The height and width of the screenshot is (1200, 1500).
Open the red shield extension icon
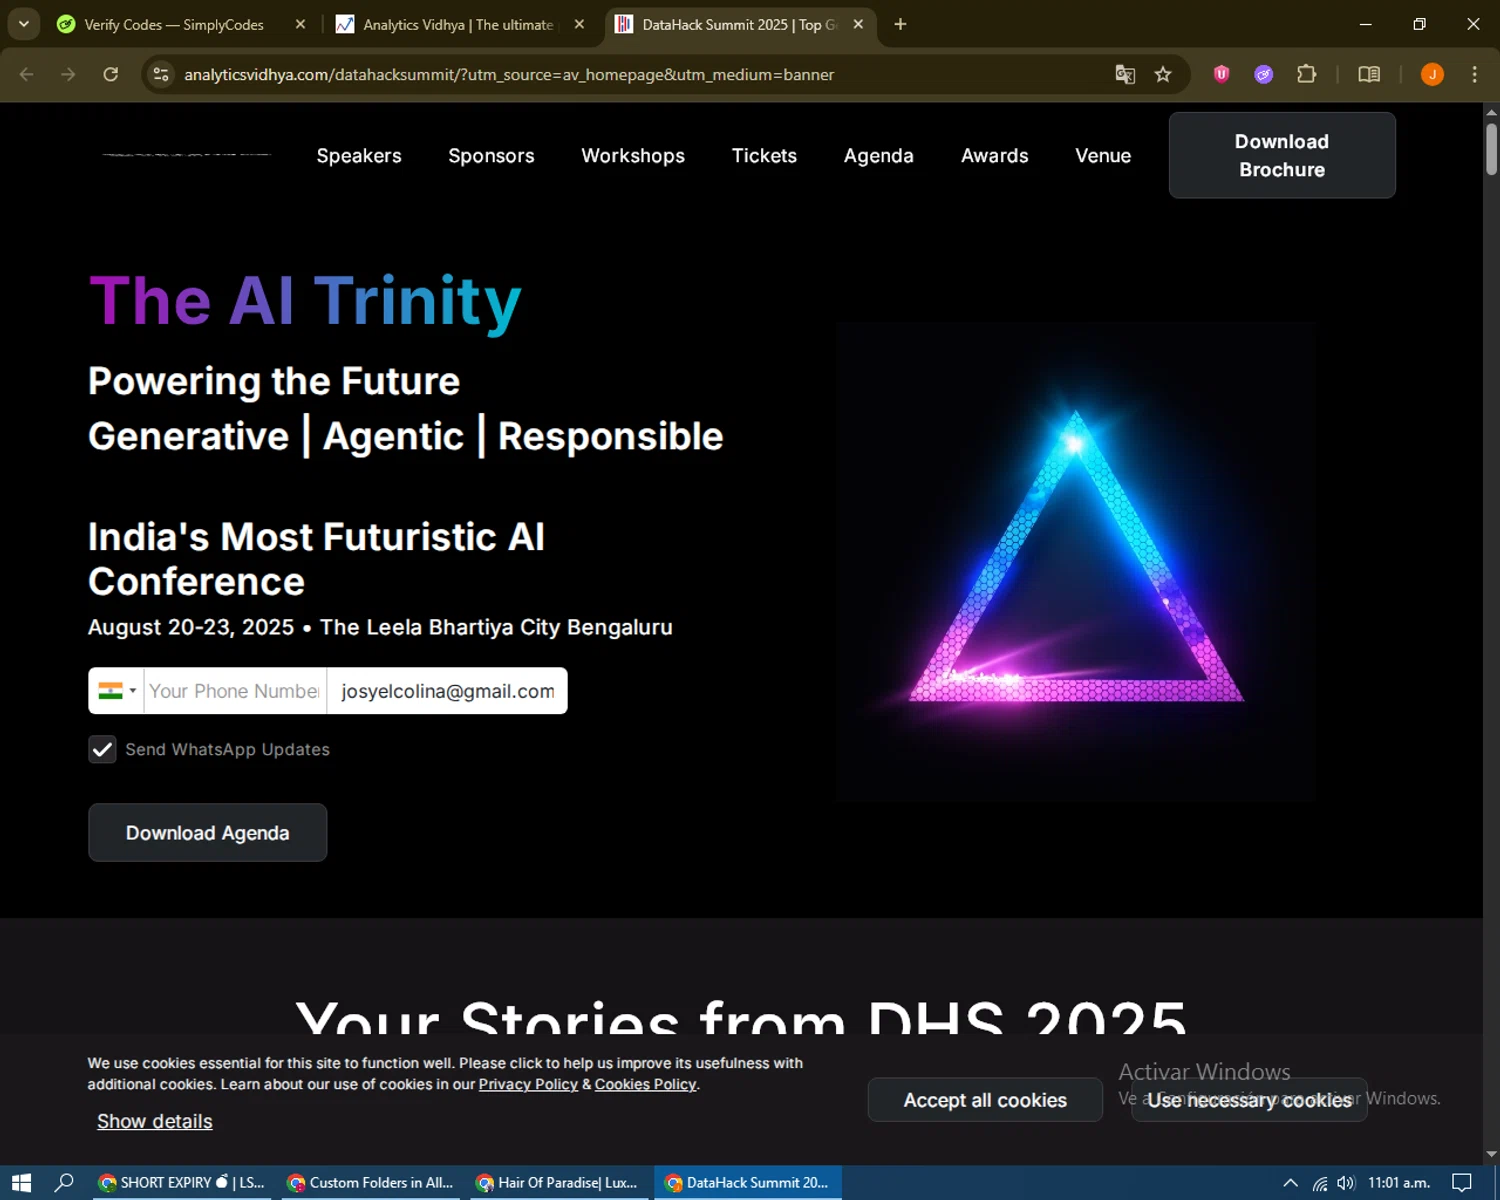tap(1221, 74)
